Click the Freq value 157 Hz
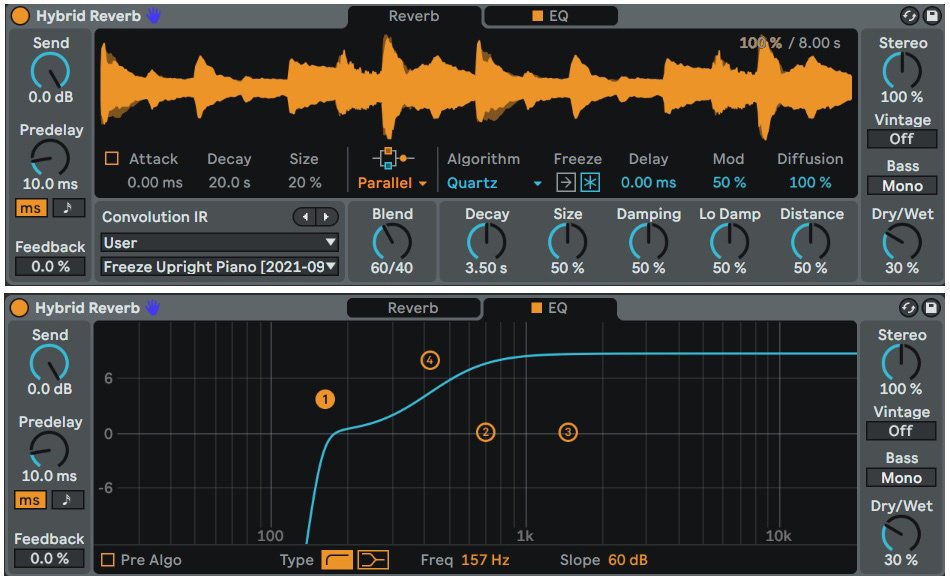Viewport: 950px width, 580px height. pos(485,559)
